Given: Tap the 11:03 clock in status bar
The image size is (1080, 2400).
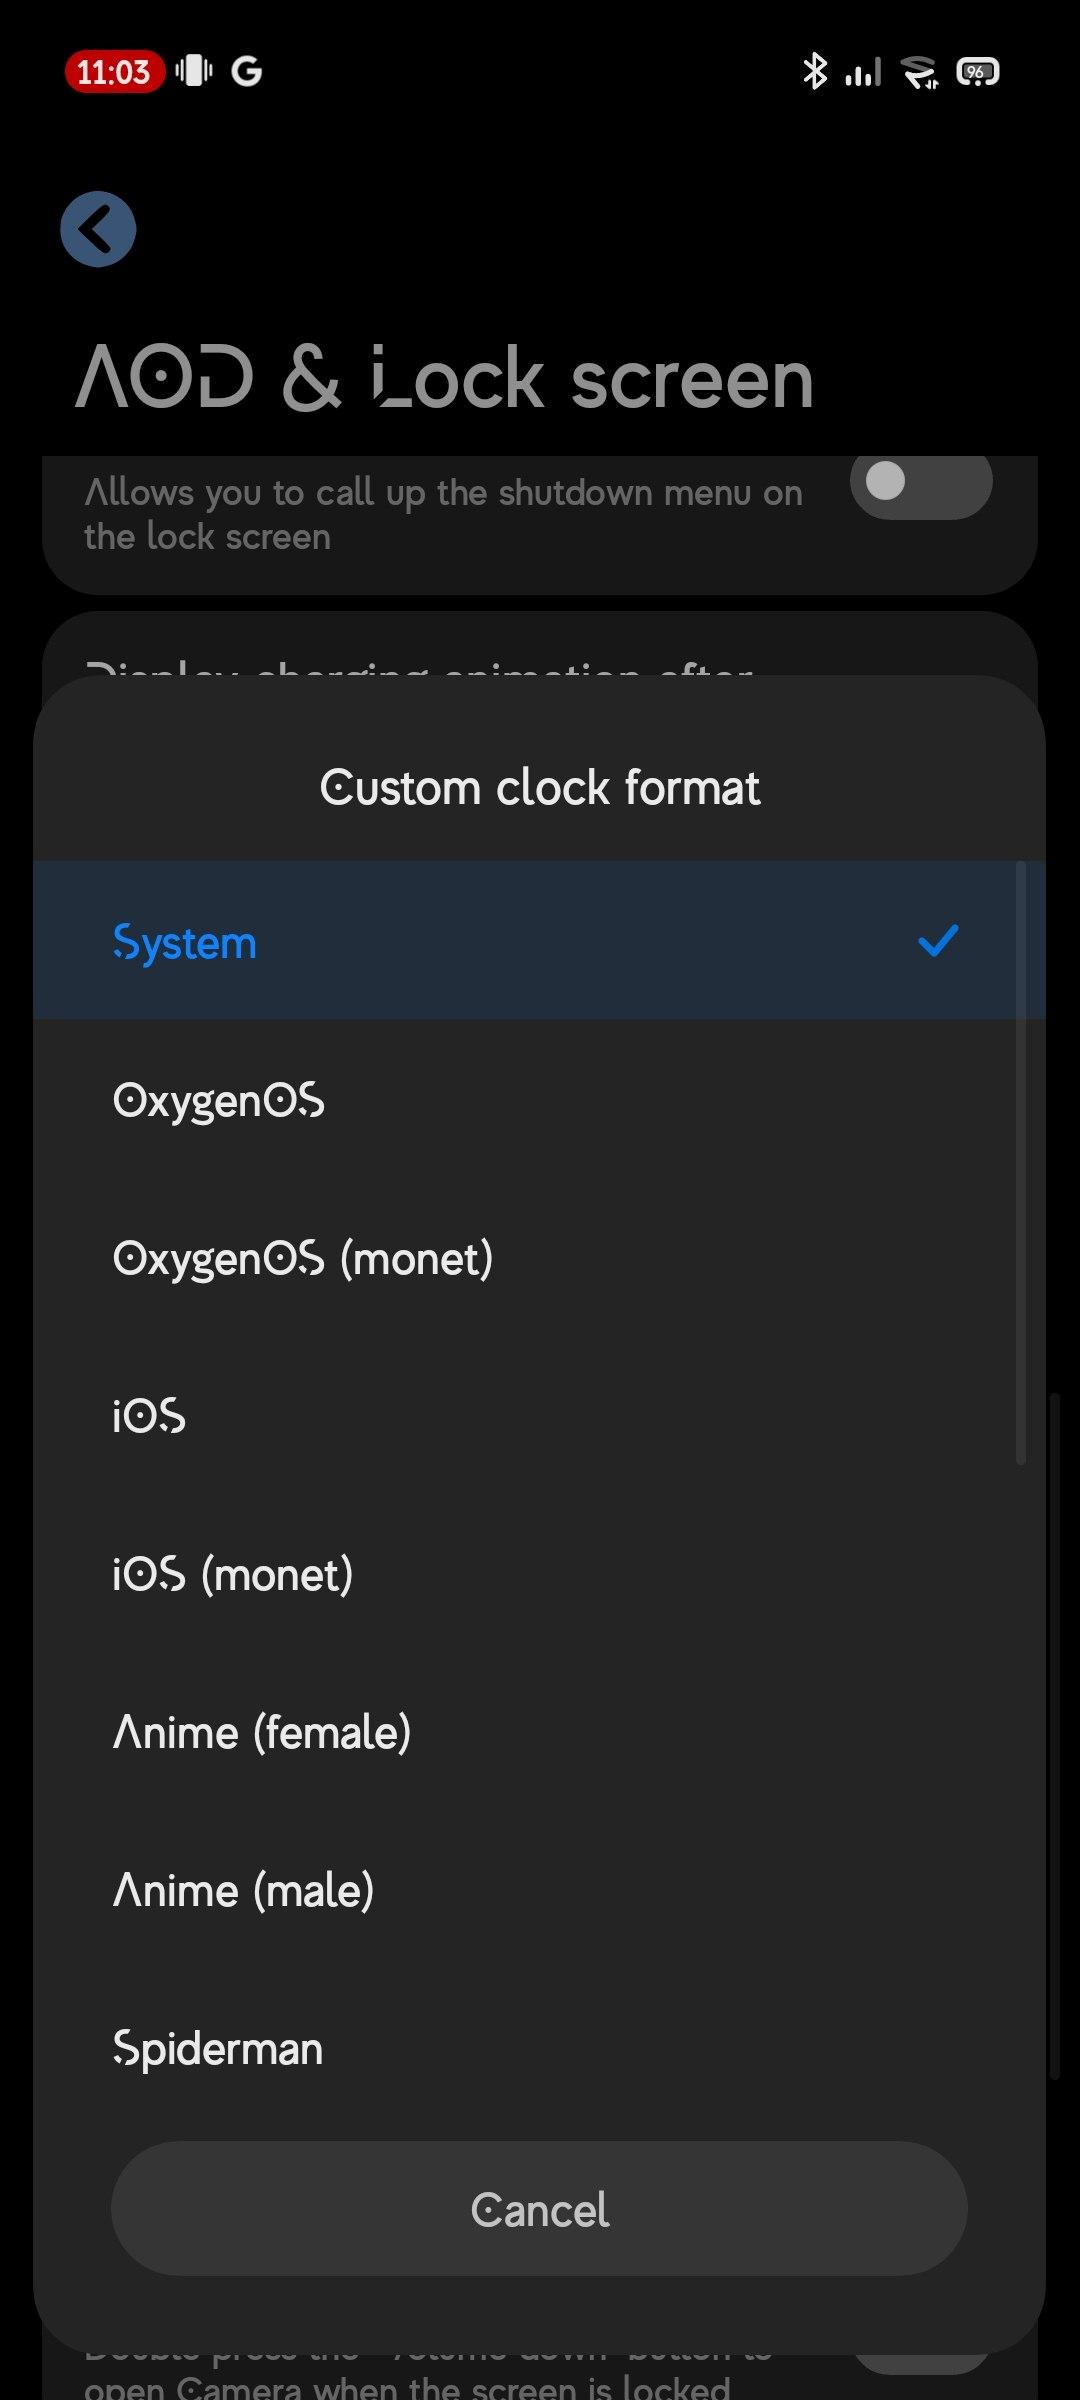Looking at the screenshot, I should pyautogui.click(x=113, y=72).
